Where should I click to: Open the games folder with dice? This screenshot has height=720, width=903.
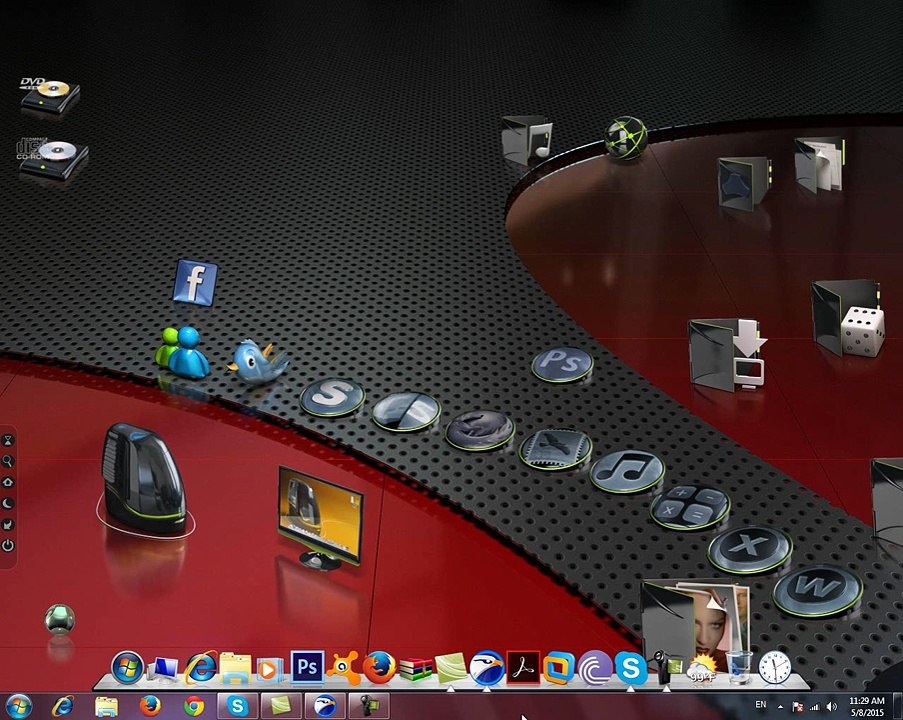848,318
